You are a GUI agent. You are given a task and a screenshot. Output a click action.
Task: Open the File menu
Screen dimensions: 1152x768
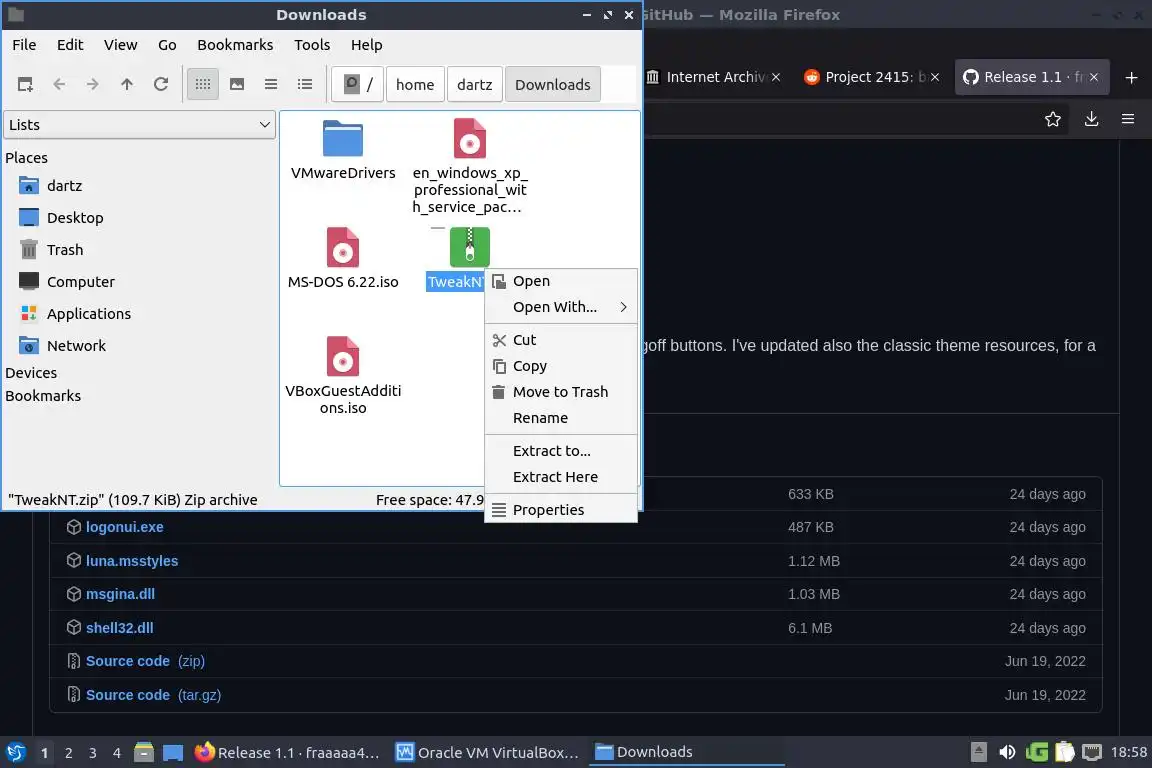tap(24, 45)
